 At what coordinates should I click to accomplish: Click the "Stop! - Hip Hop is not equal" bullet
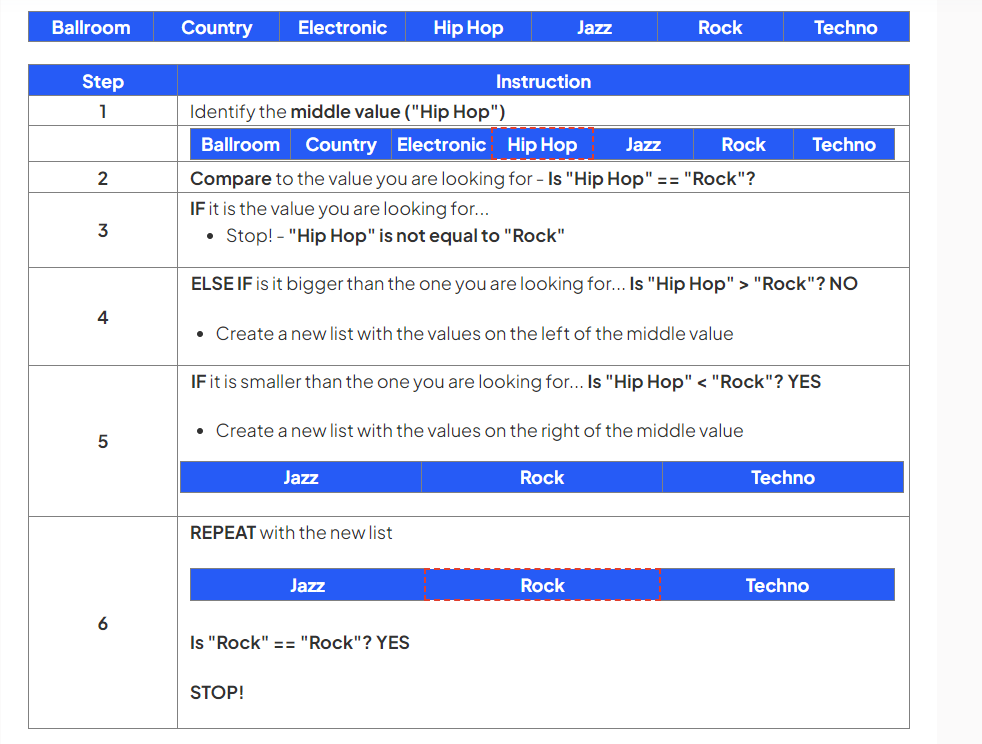tap(395, 236)
